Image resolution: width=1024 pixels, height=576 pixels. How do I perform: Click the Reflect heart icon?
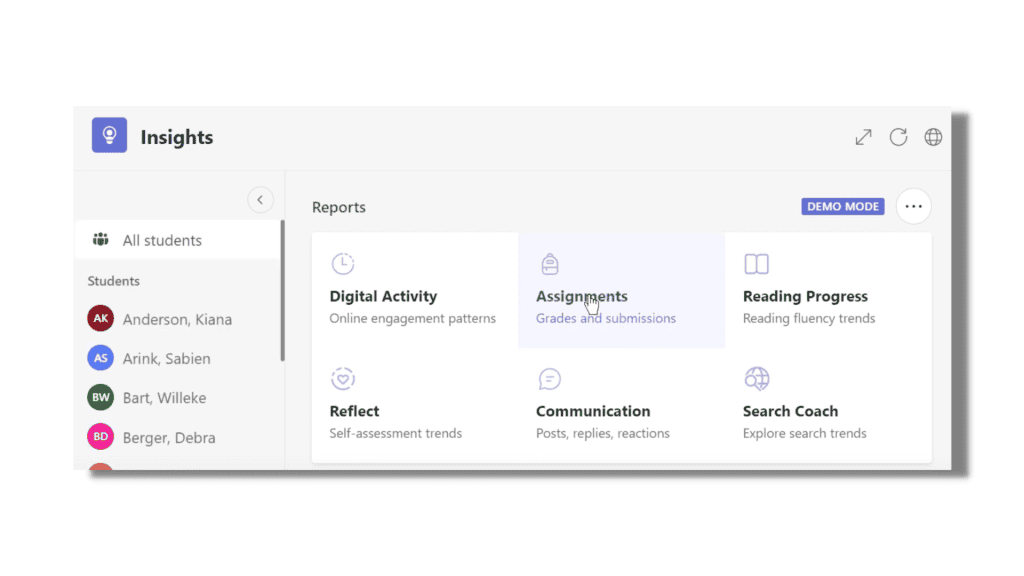click(x=343, y=379)
